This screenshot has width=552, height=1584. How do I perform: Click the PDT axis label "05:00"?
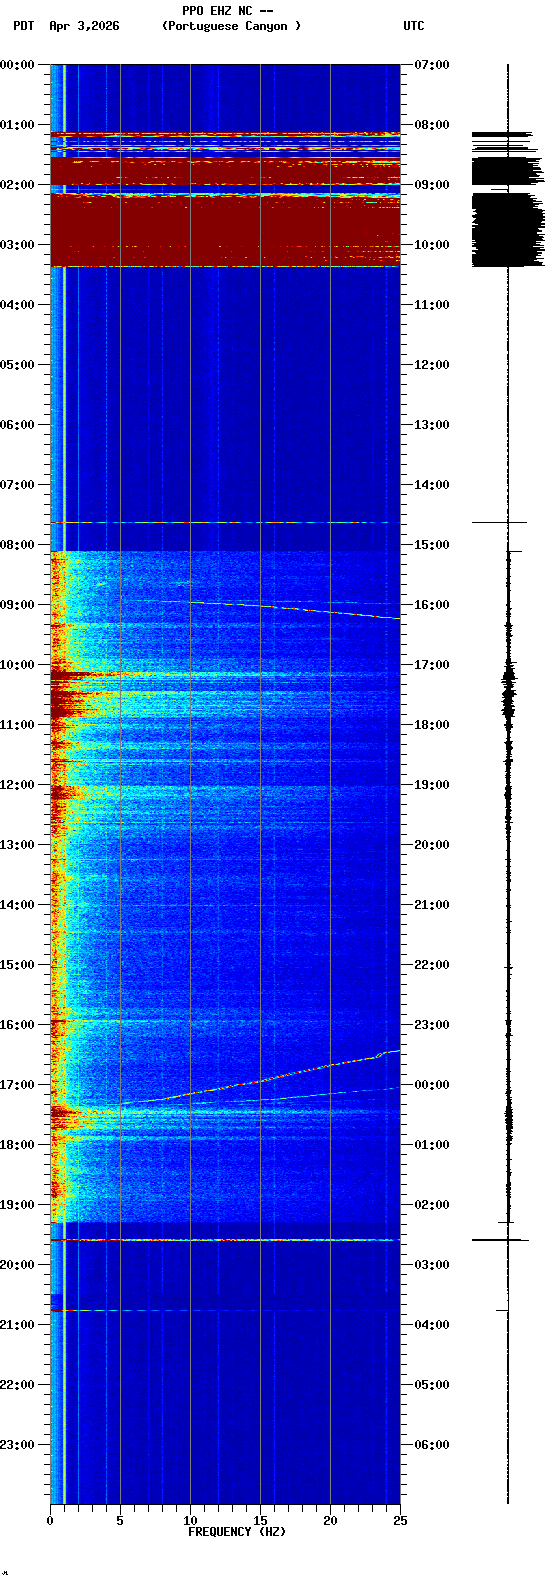pyautogui.click(x=18, y=365)
